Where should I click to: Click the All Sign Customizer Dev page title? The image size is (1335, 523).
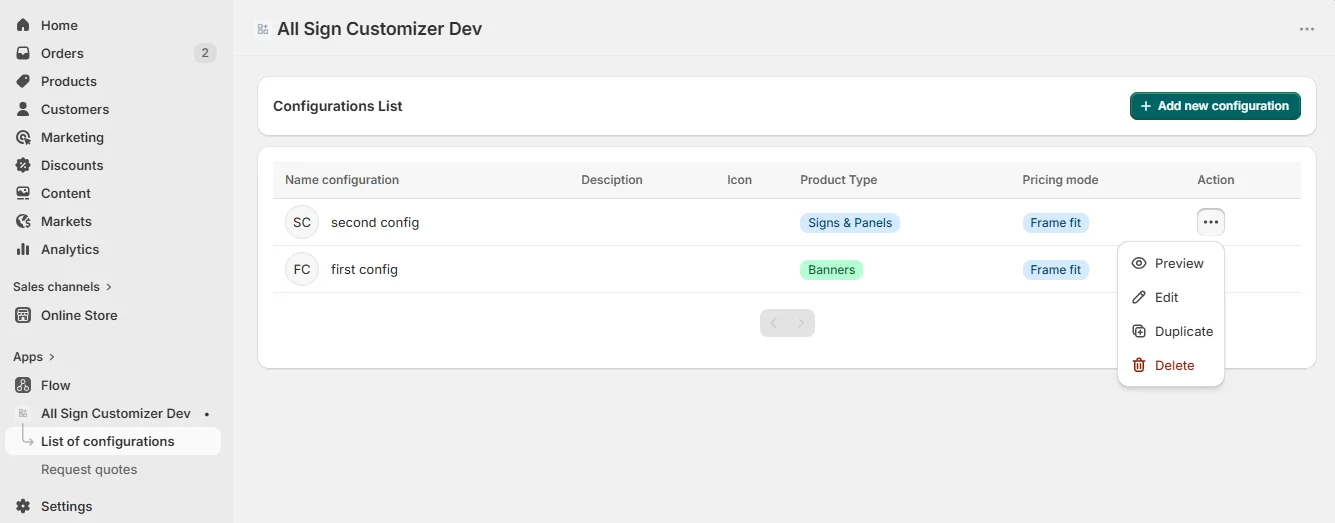coord(379,29)
